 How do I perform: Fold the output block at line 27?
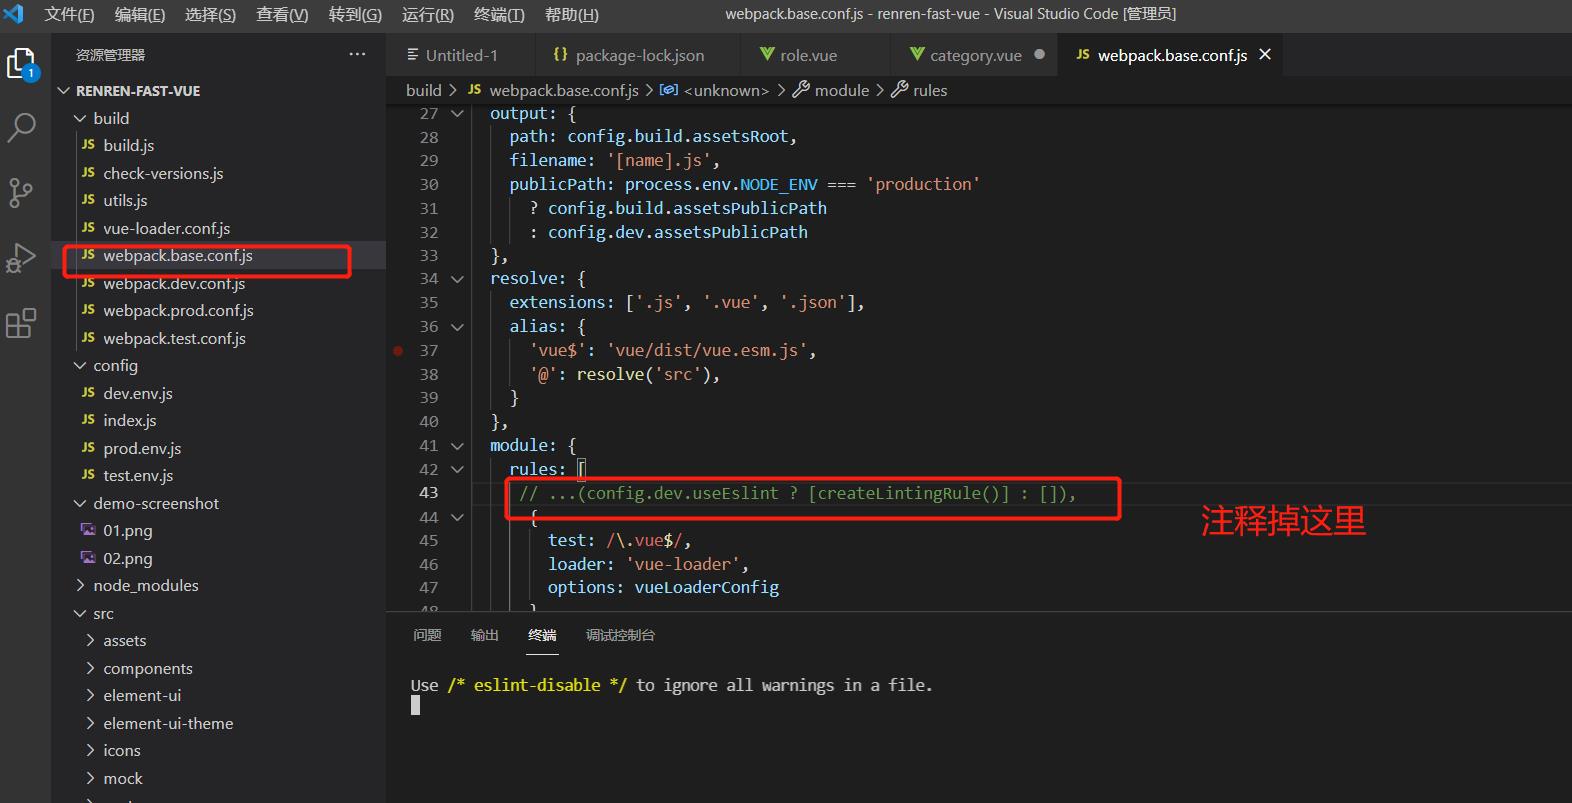click(457, 114)
